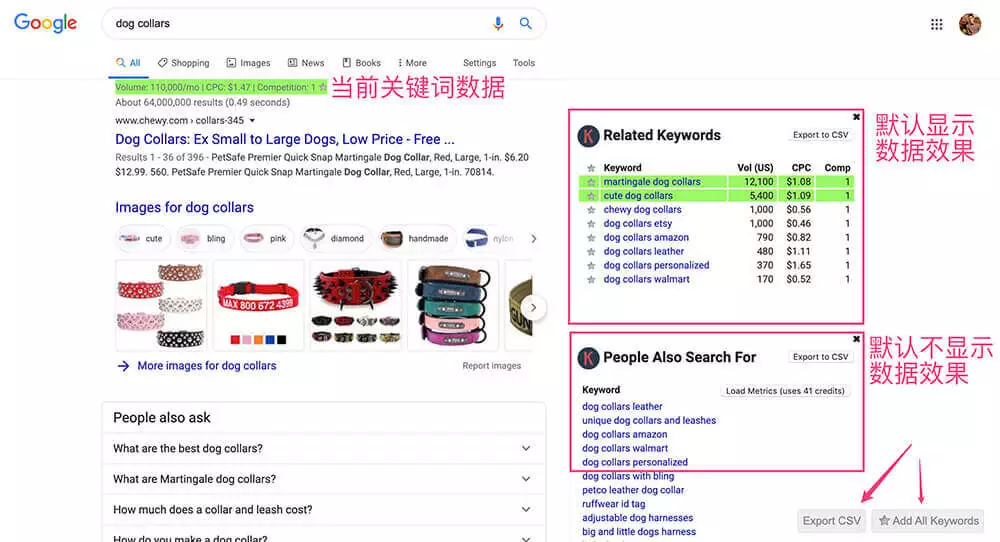Image resolution: width=1000 pixels, height=542 pixels.
Task: Switch to the All tab
Action: (128, 62)
